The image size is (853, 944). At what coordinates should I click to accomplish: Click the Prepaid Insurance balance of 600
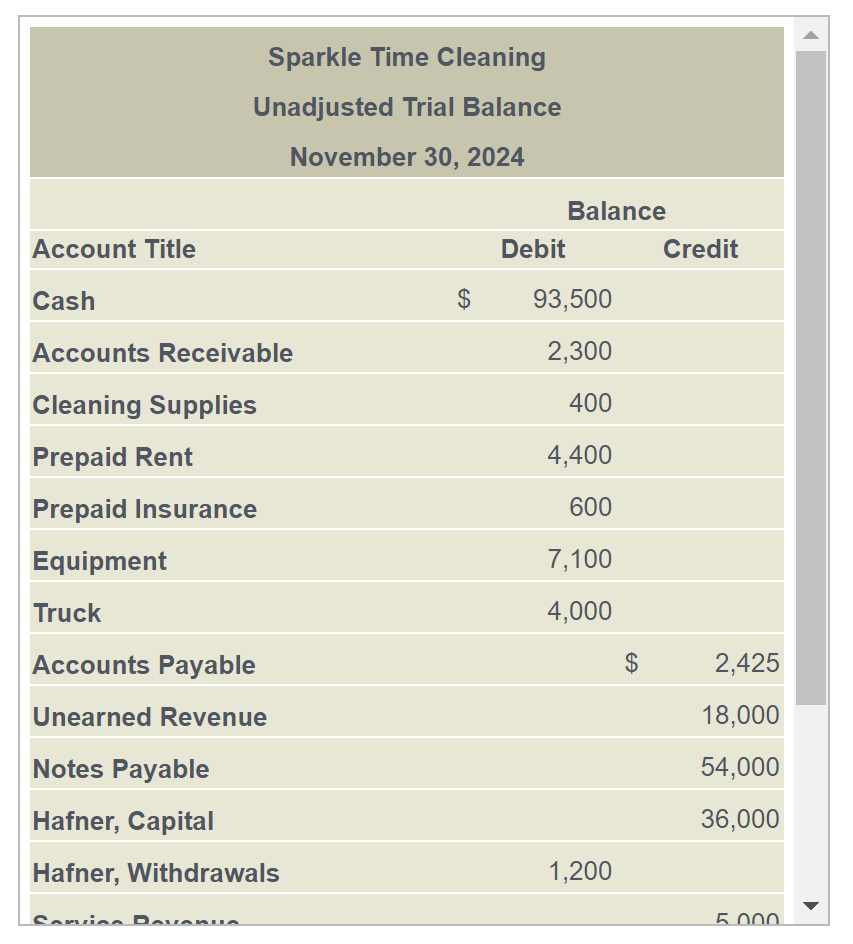(587, 507)
